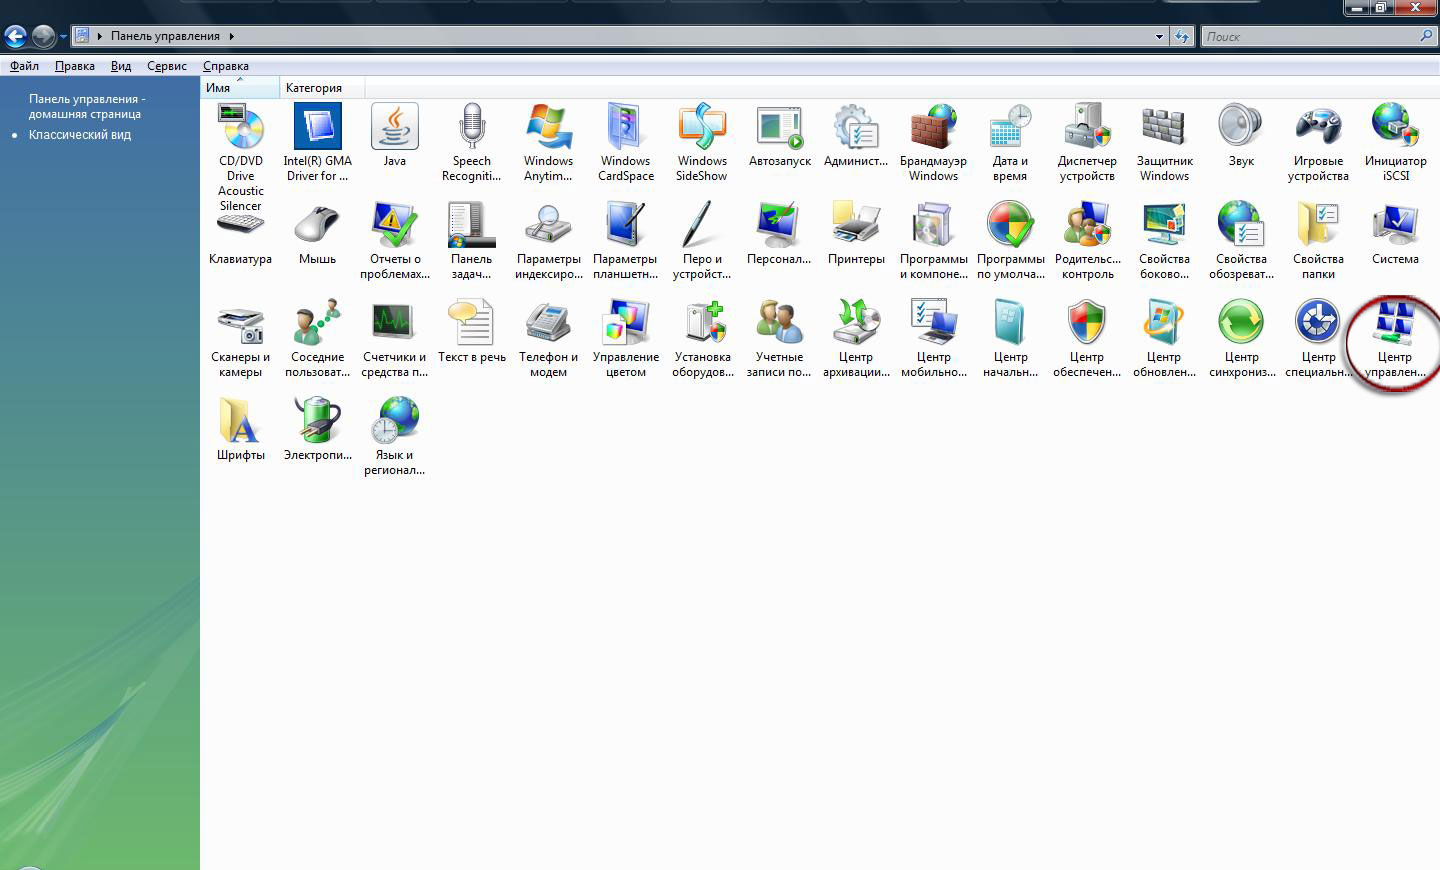Open Центр обновления Windows icon
The image size is (1440, 870).
[1165, 322]
